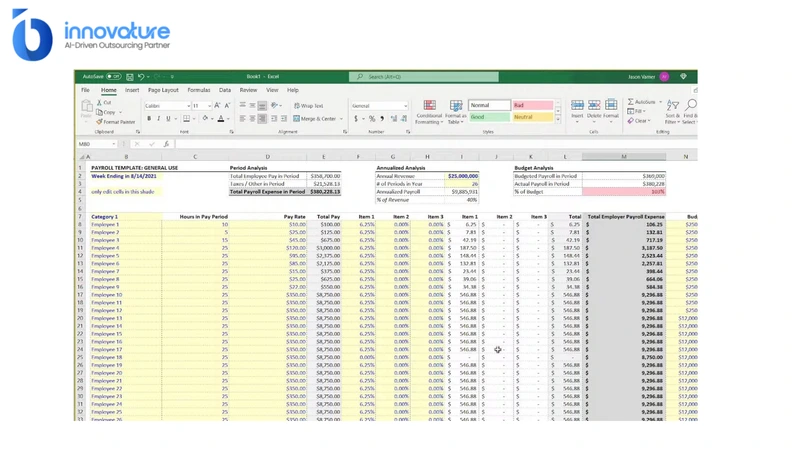Toggle Underline formatting
This screenshot has height=450, width=800.
coord(168,119)
